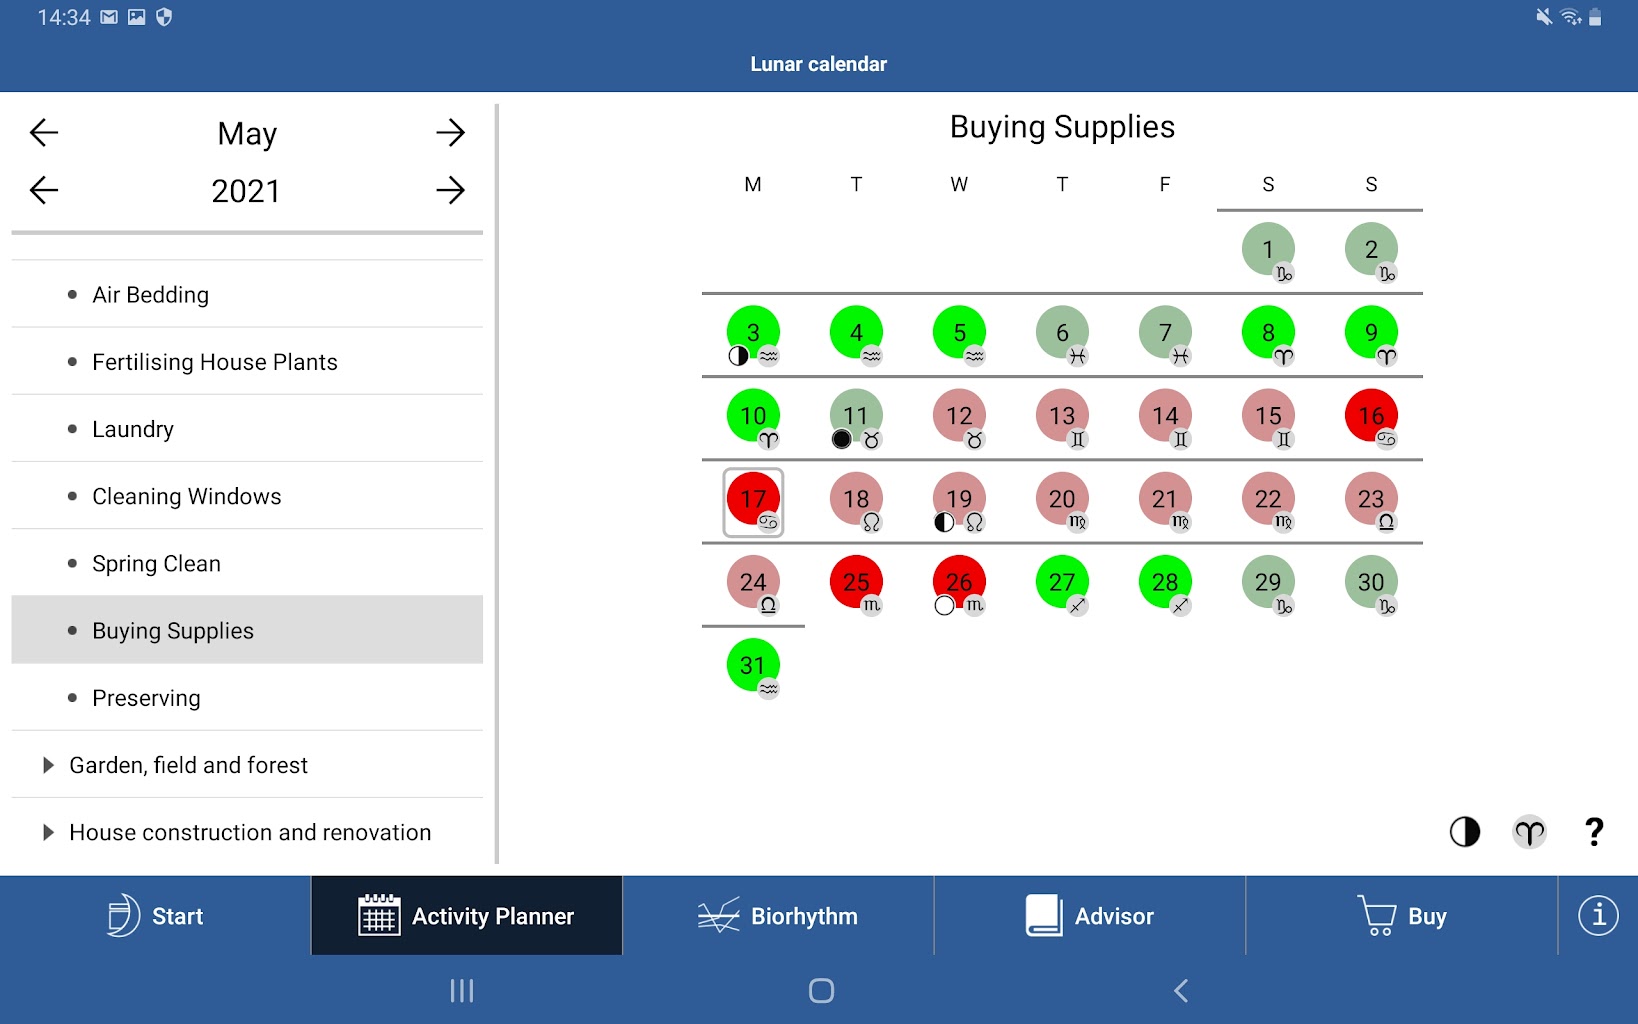Open help question mark icon
Viewport: 1638px width, 1024px height.
[1594, 831]
